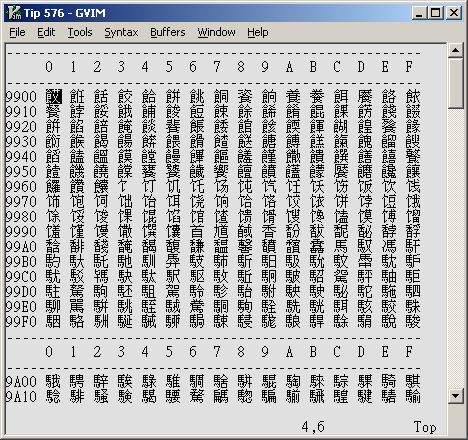This screenshot has width=468, height=440.
Task: Click cursor position indicator 4,6 in status line
Action: pyautogui.click(x=313, y=427)
